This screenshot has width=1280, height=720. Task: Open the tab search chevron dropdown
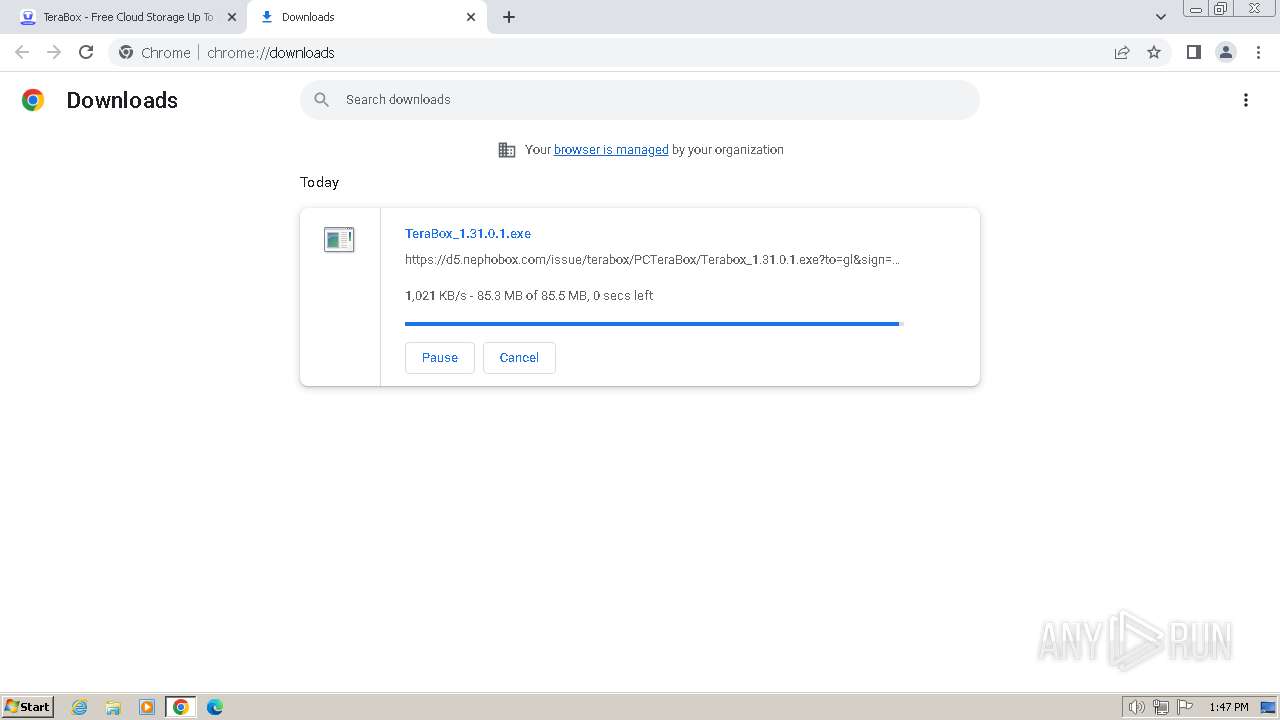pyautogui.click(x=1160, y=17)
